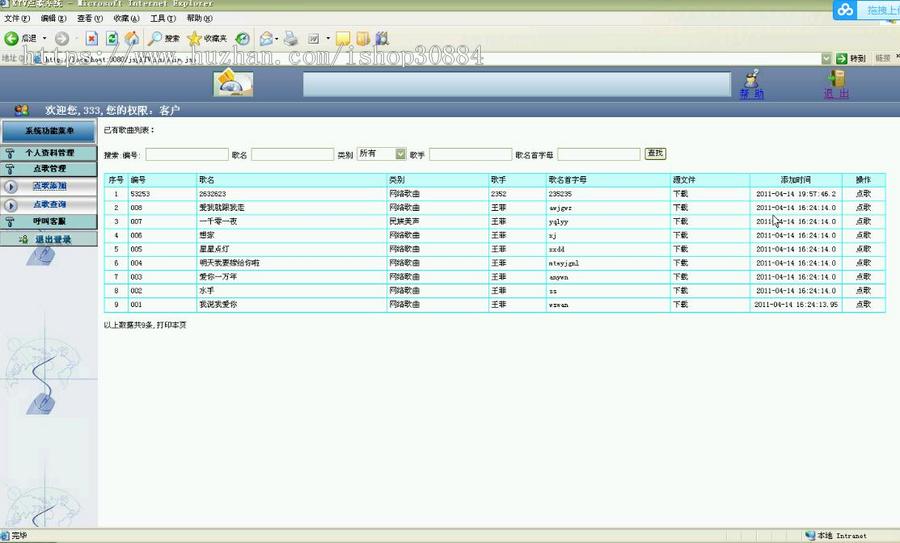Click the blue cloud upload icon
Viewport: 900px width, 543px height.
coord(845,10)
